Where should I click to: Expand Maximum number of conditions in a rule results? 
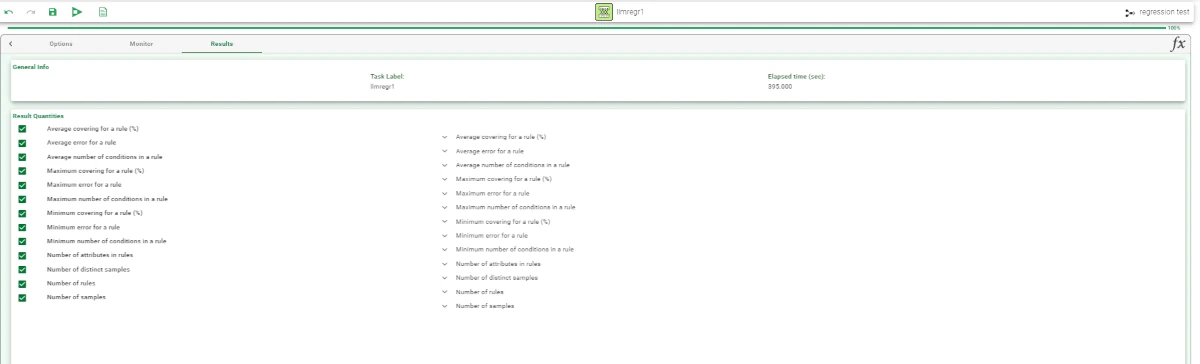click(x=445, y=207)
